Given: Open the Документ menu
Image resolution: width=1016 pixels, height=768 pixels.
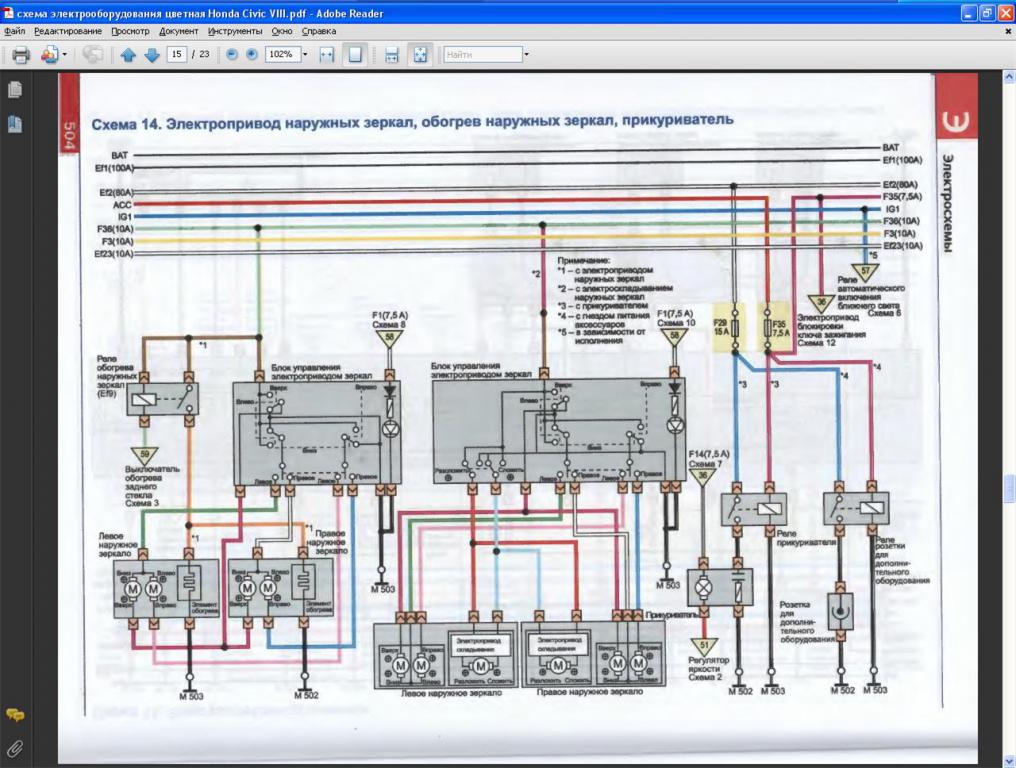Looking at the screenshot, I should [179, 31].
